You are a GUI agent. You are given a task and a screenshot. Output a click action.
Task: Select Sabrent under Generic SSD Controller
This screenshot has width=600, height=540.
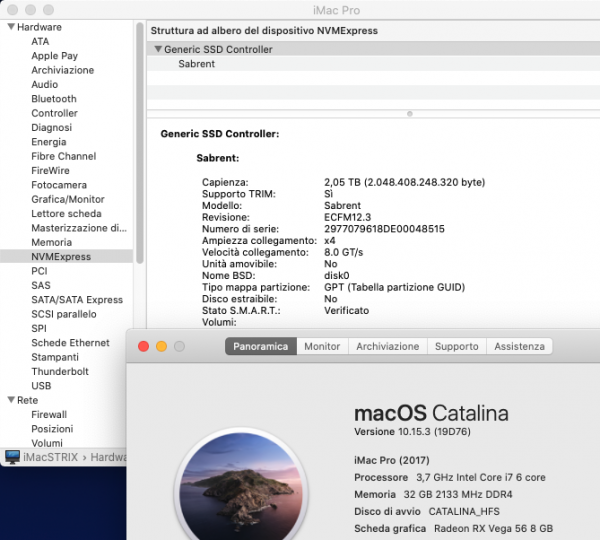196,64
